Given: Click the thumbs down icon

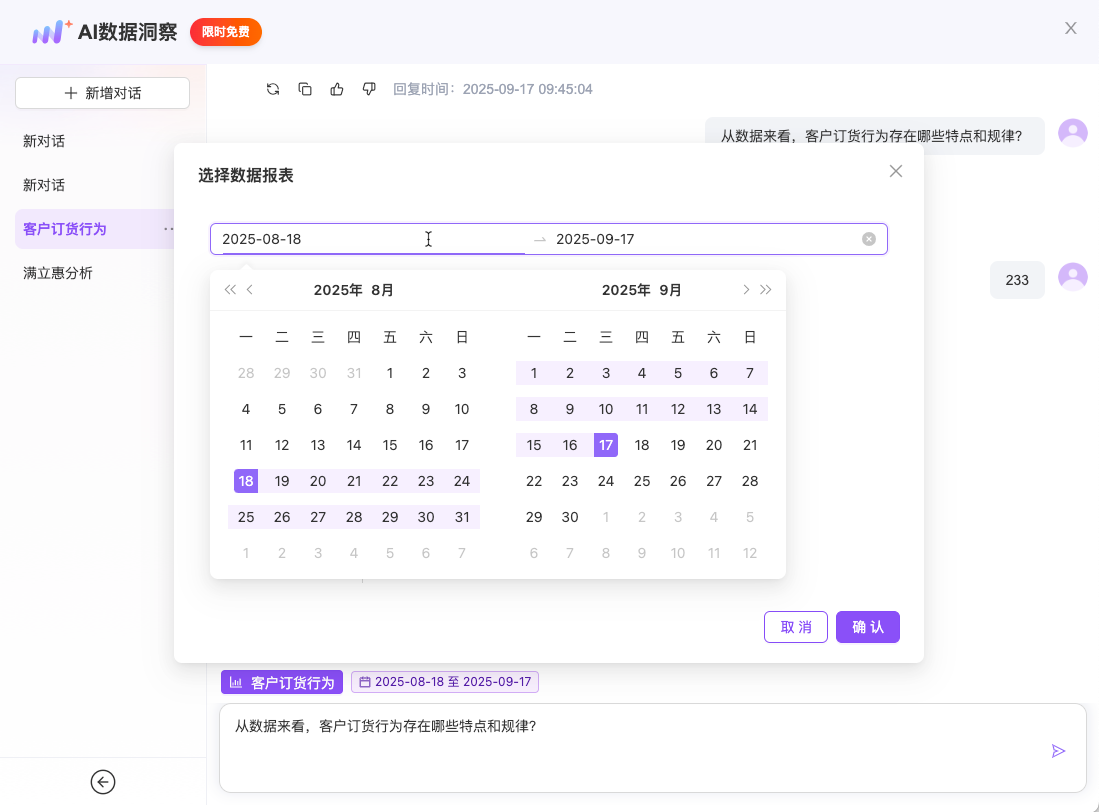Looking at the screenshot, I should (x=369, y=89).
